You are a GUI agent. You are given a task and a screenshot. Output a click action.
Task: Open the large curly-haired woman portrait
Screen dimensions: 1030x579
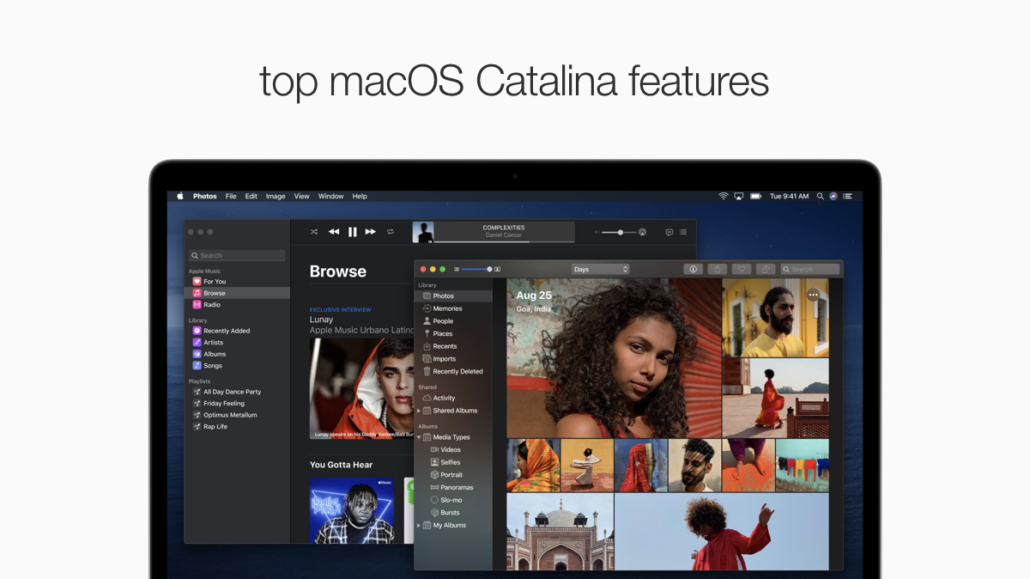tap(614, 358)
